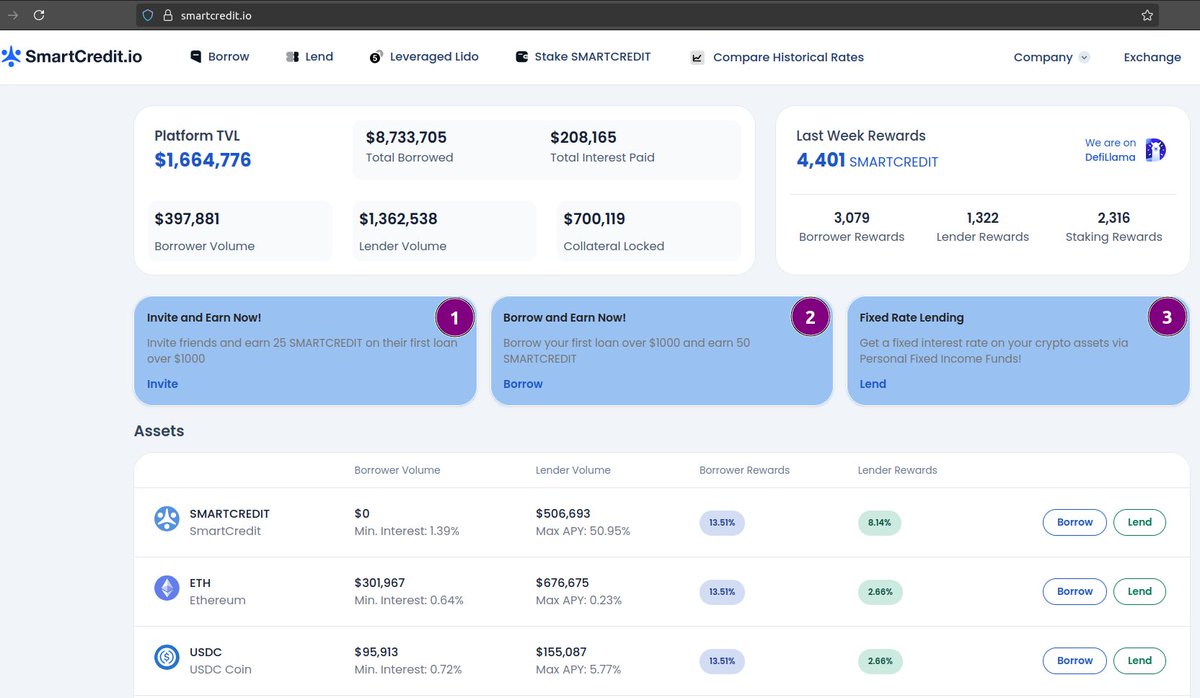Click the browser forward arrow

pyautogui.click(x=13, y=15)
